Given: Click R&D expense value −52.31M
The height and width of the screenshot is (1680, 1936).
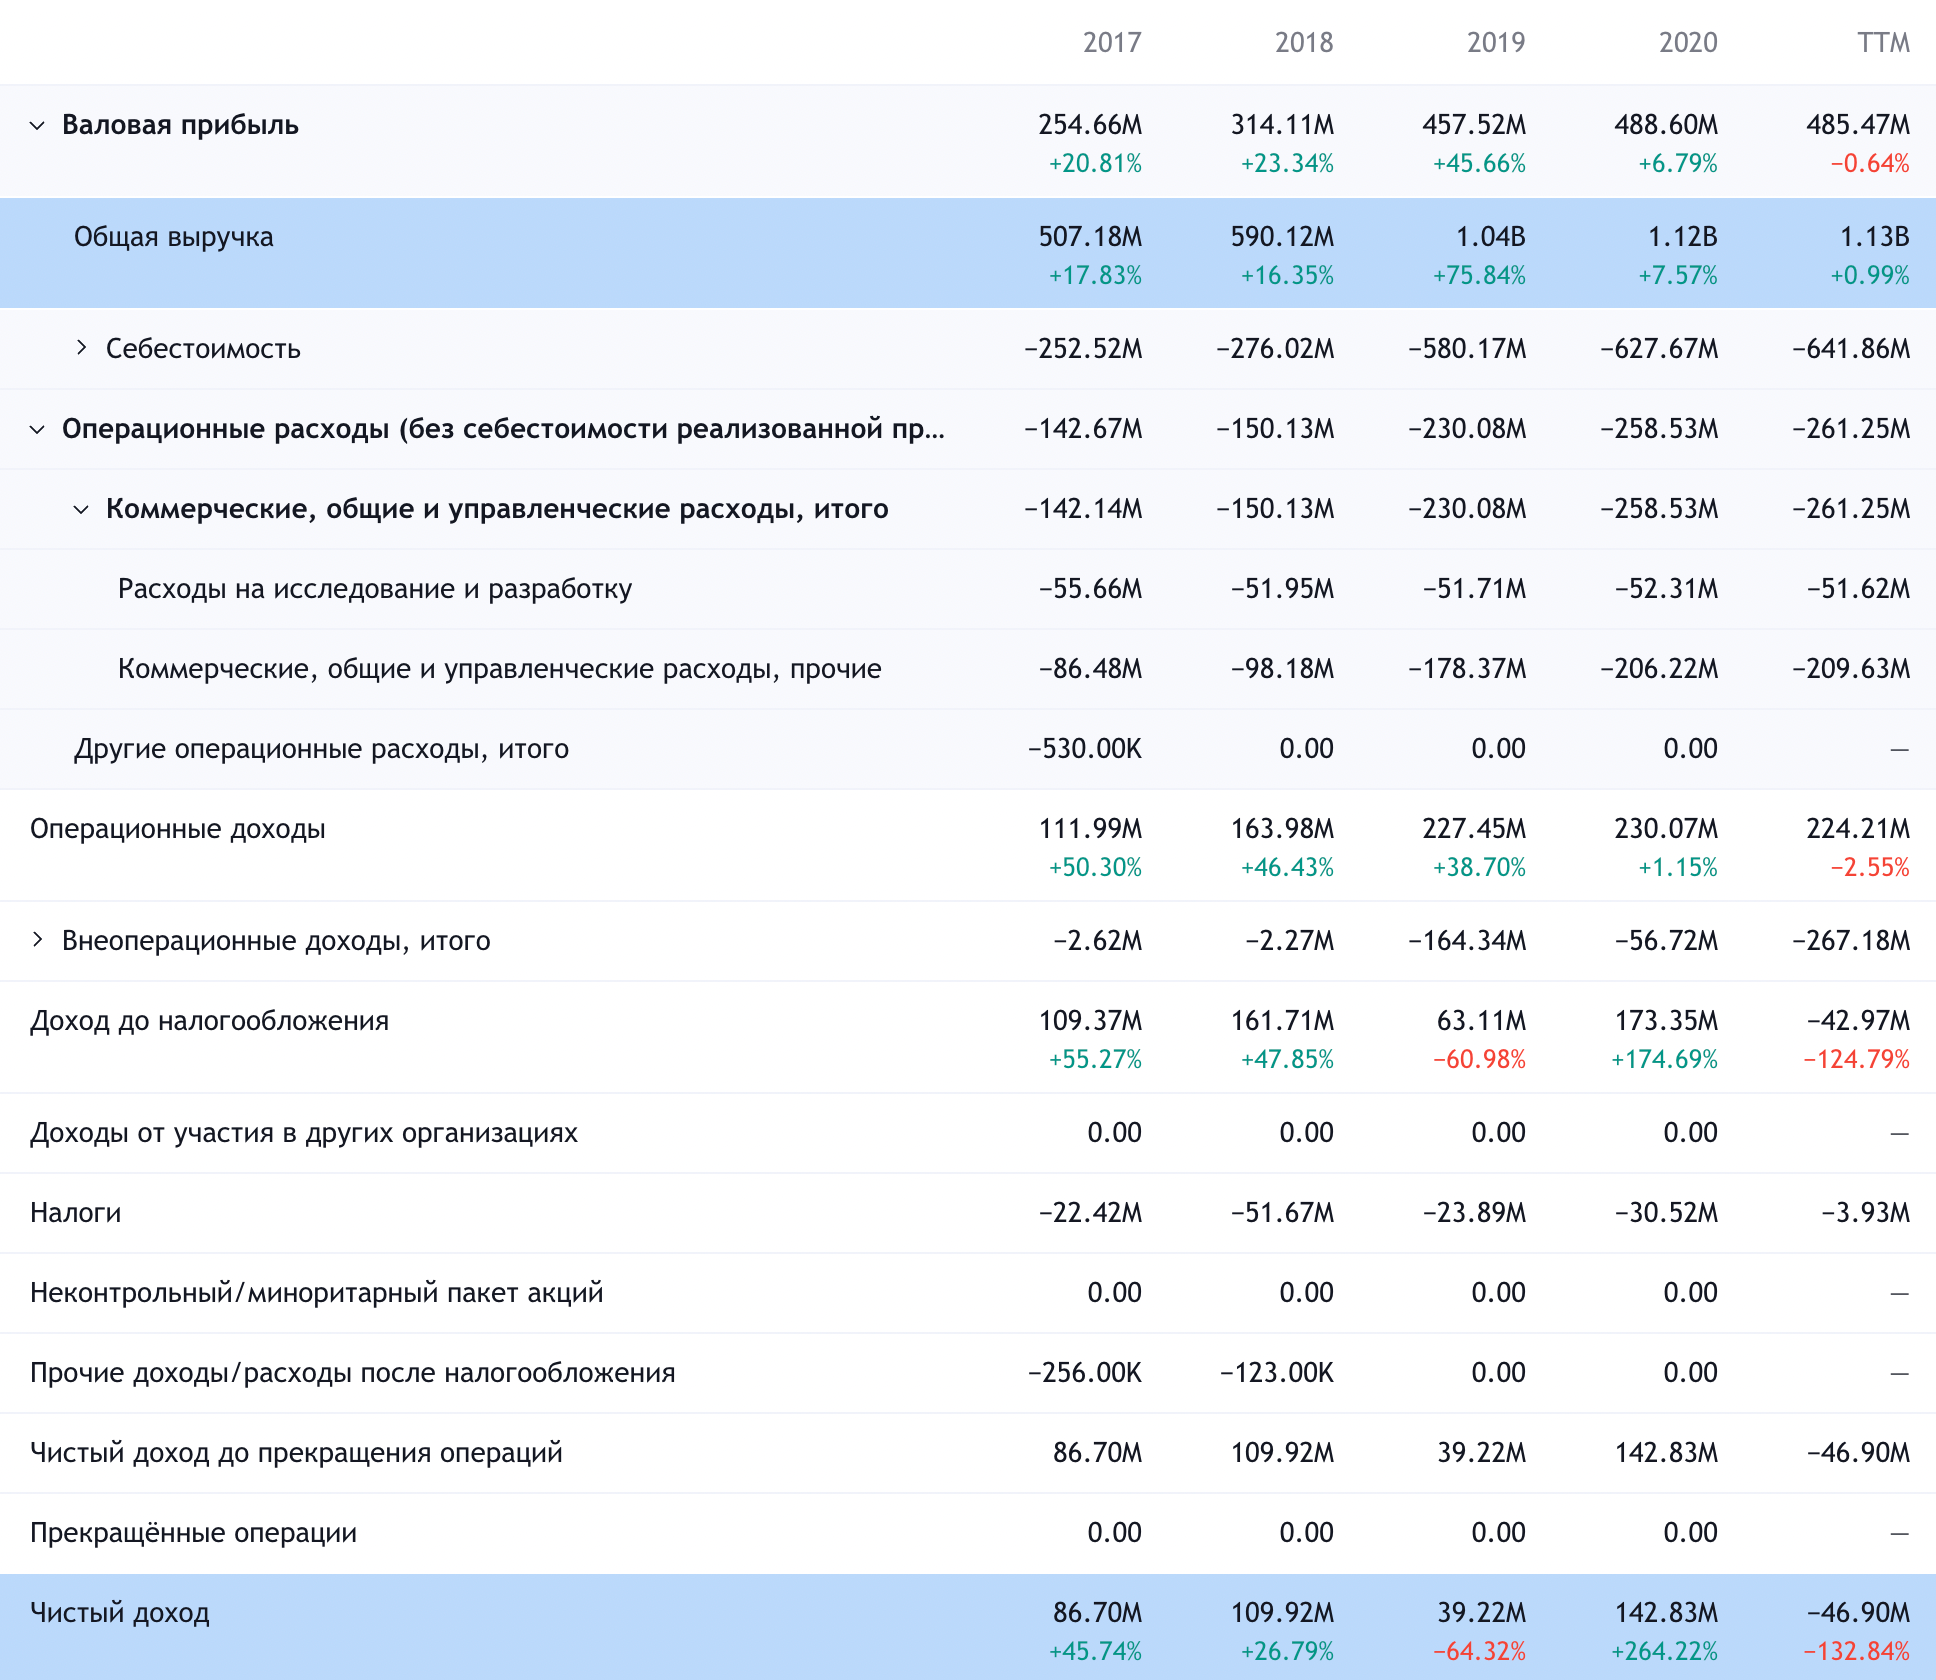Looking at the screenshot, I should (1666, 589).
